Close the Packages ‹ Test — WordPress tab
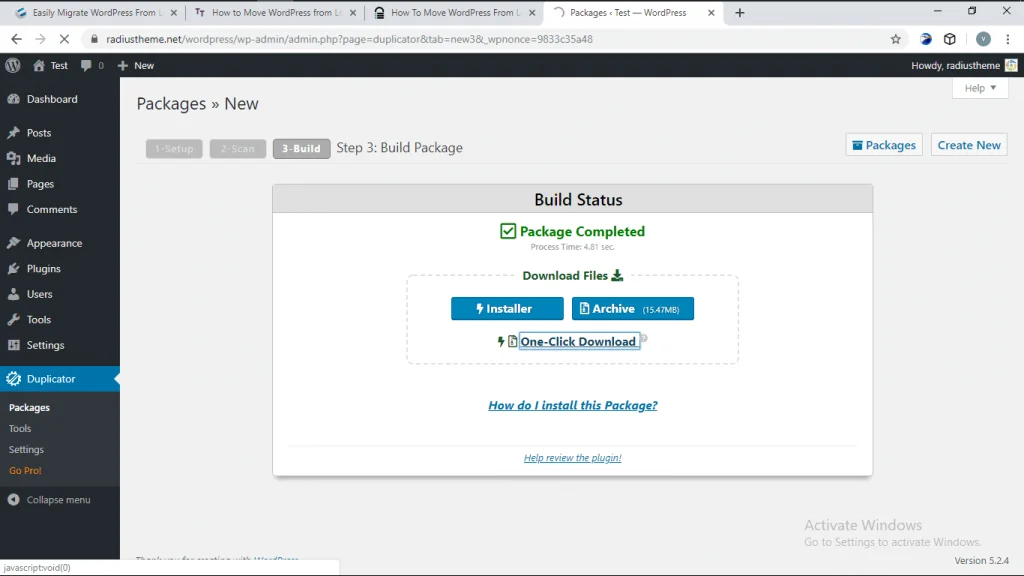This screenshot has width=1024, height=576. 711,12
